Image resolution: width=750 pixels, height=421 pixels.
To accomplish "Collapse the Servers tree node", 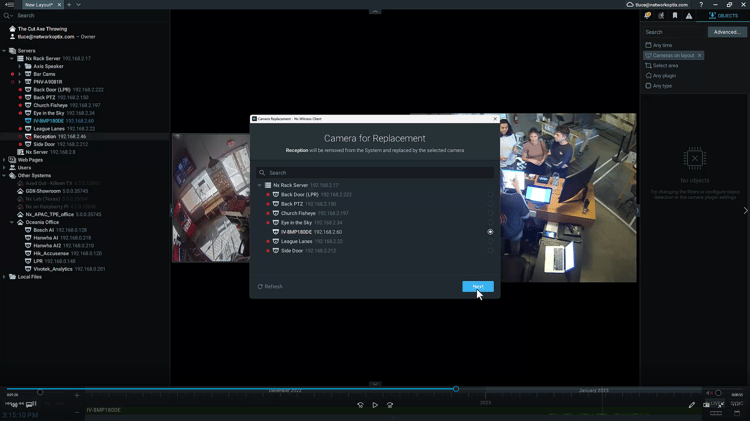I will click(4, 51).
